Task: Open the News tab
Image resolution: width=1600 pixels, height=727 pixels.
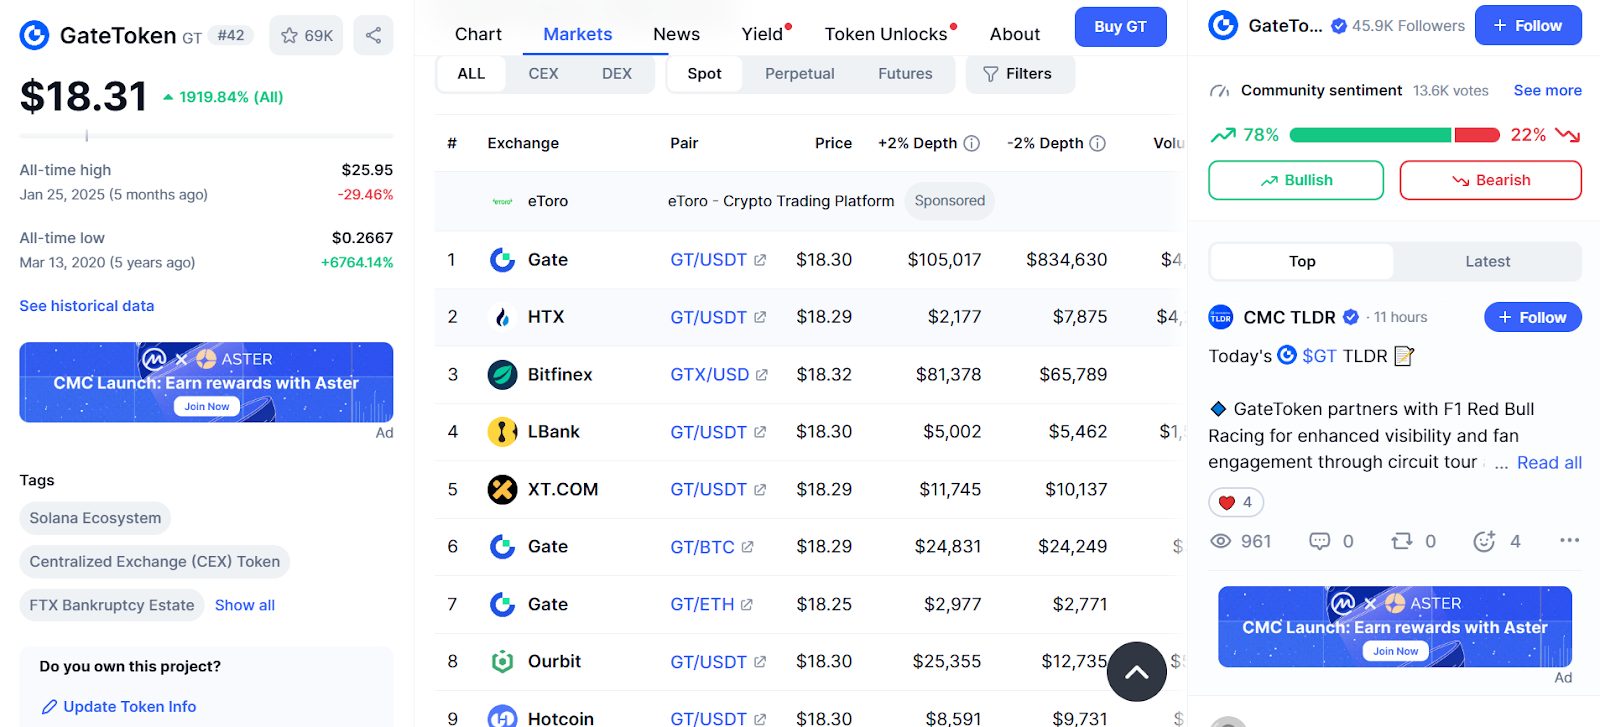Action: [x=676, y=34]
